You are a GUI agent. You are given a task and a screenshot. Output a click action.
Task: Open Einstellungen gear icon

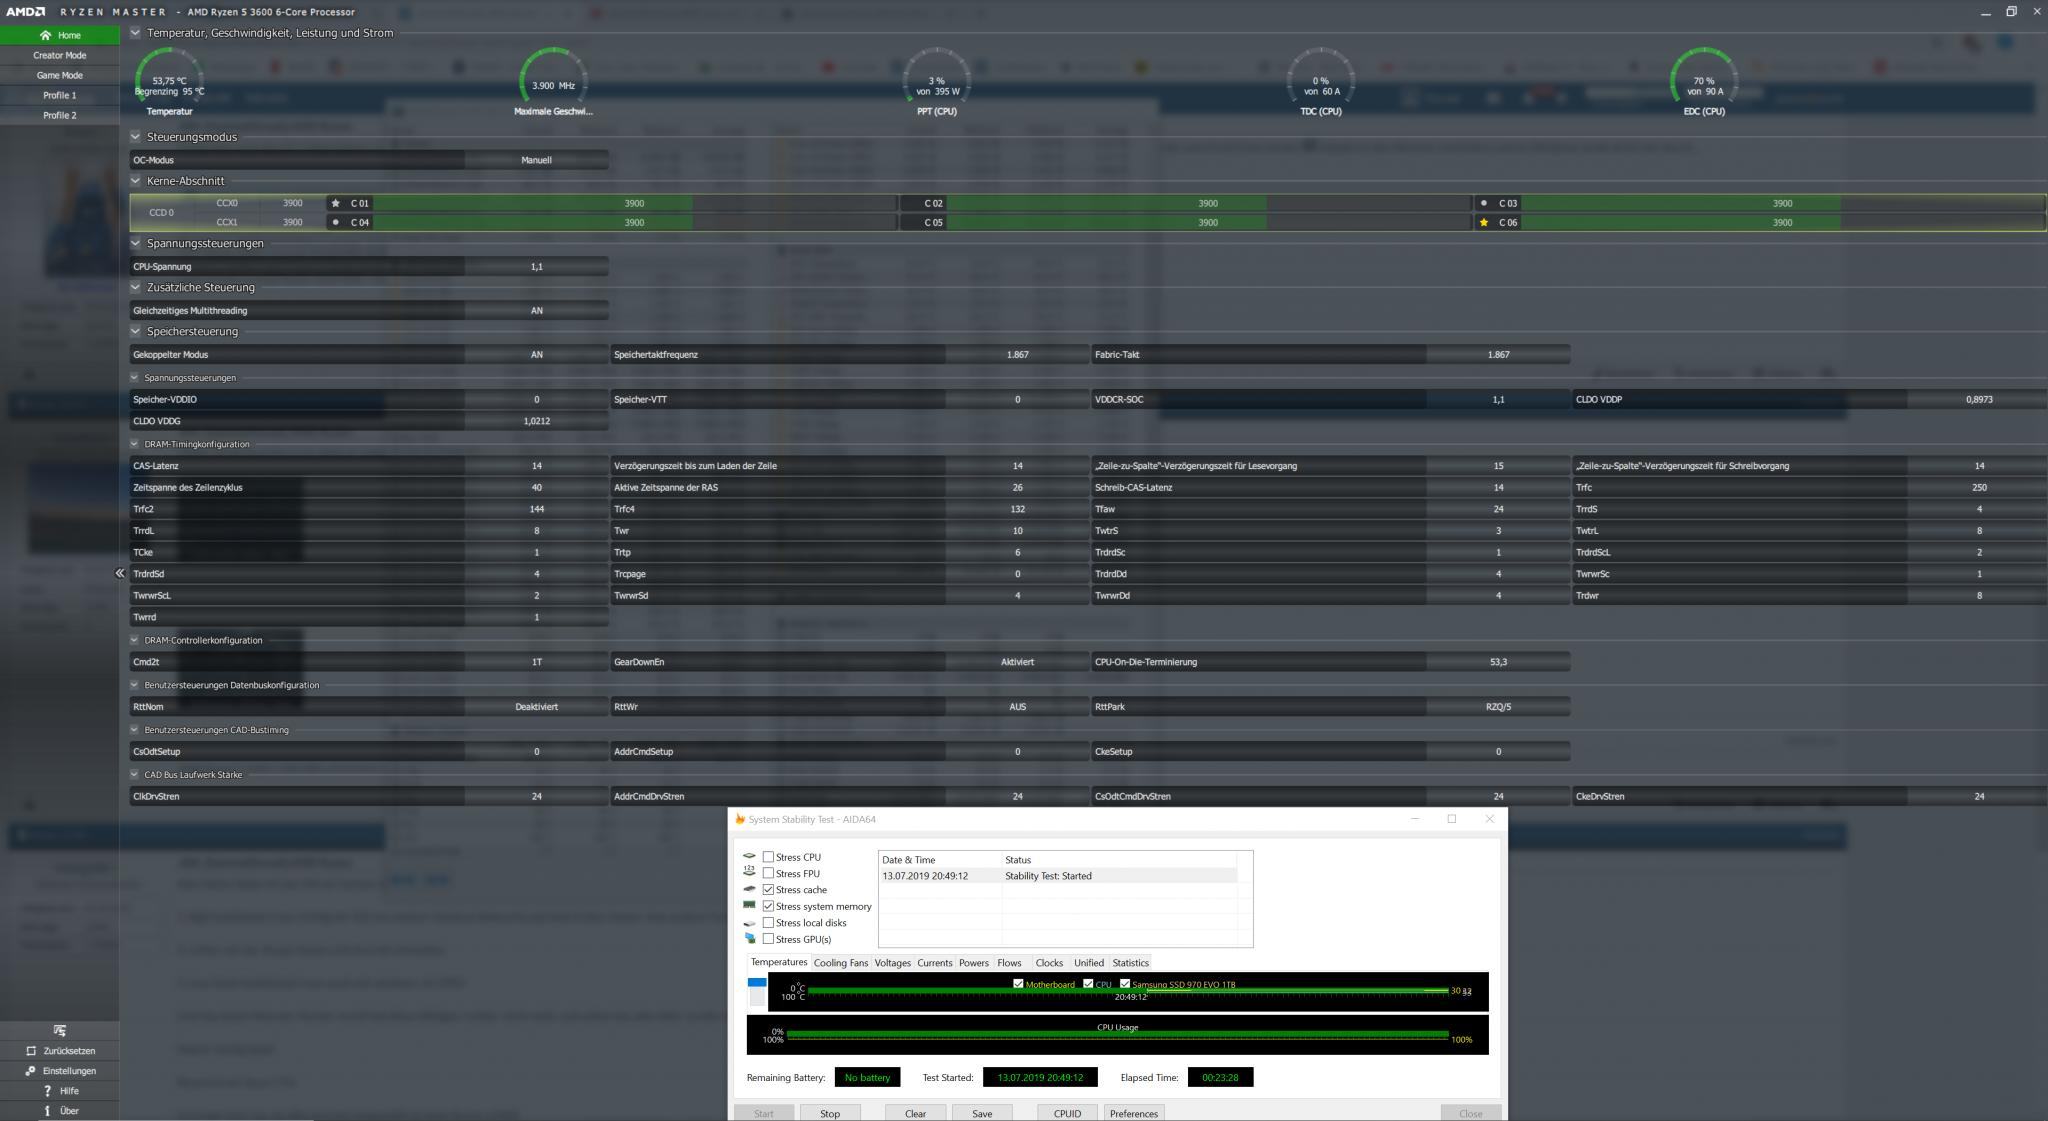(x=31, y=1071)
